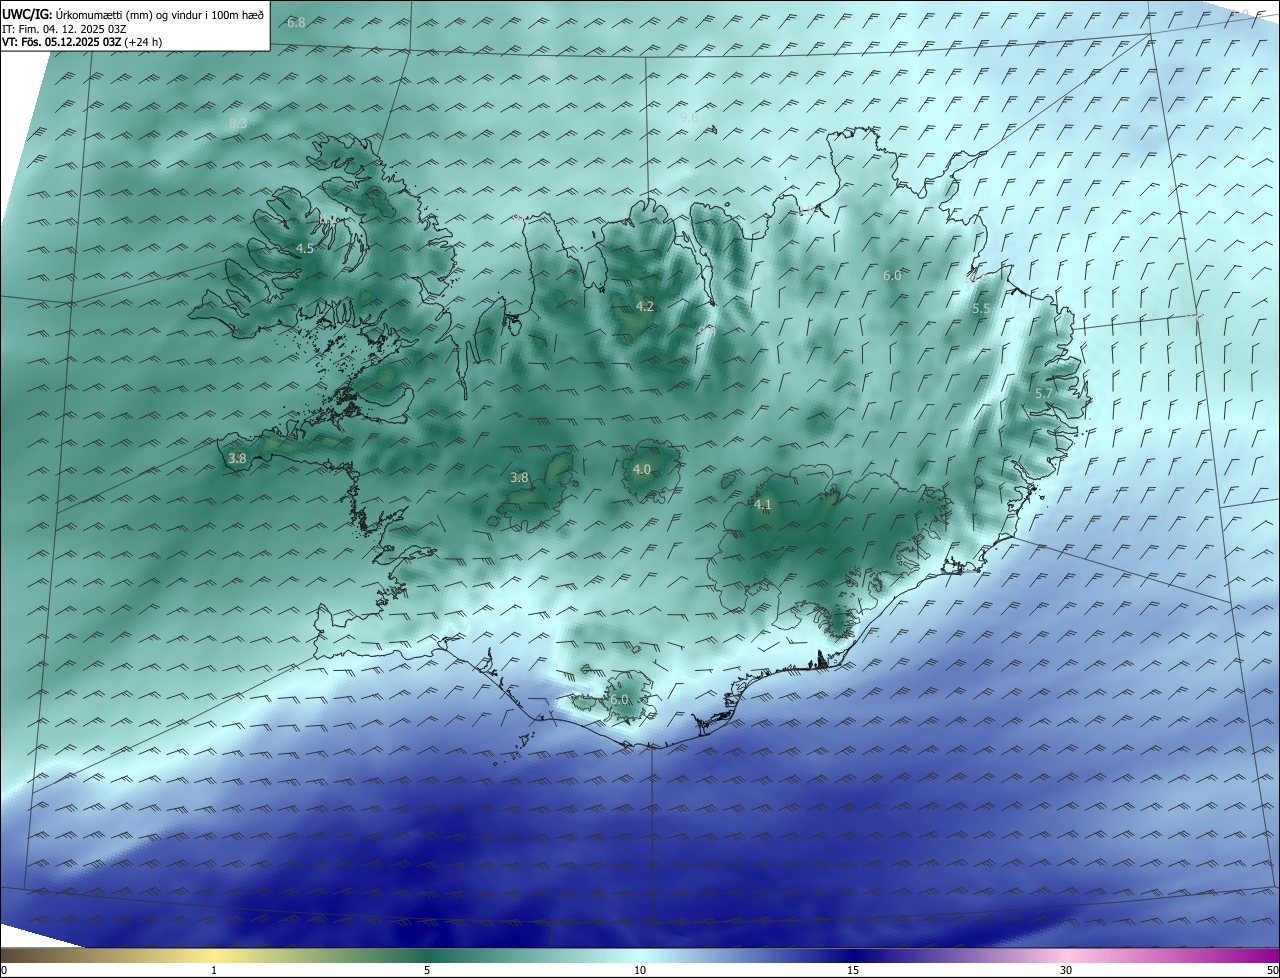Click the initial time line "IT: Fim. 04. 12. 2025 03Z"
This screenshot has width=1280, height=978.
(64, 29)
